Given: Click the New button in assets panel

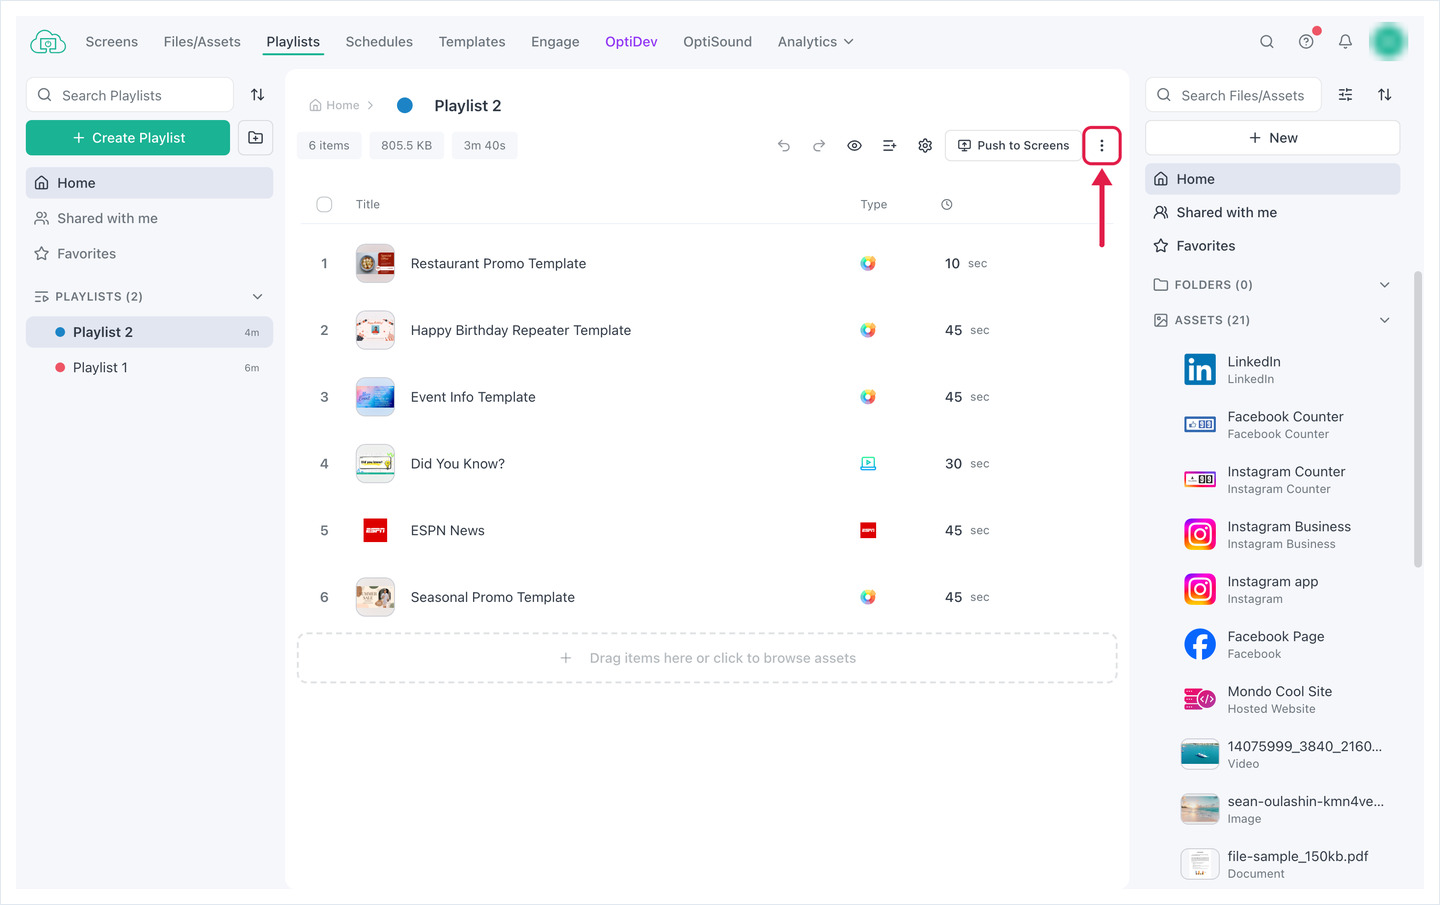Looking at the screenshot, I should (1272, 138).
